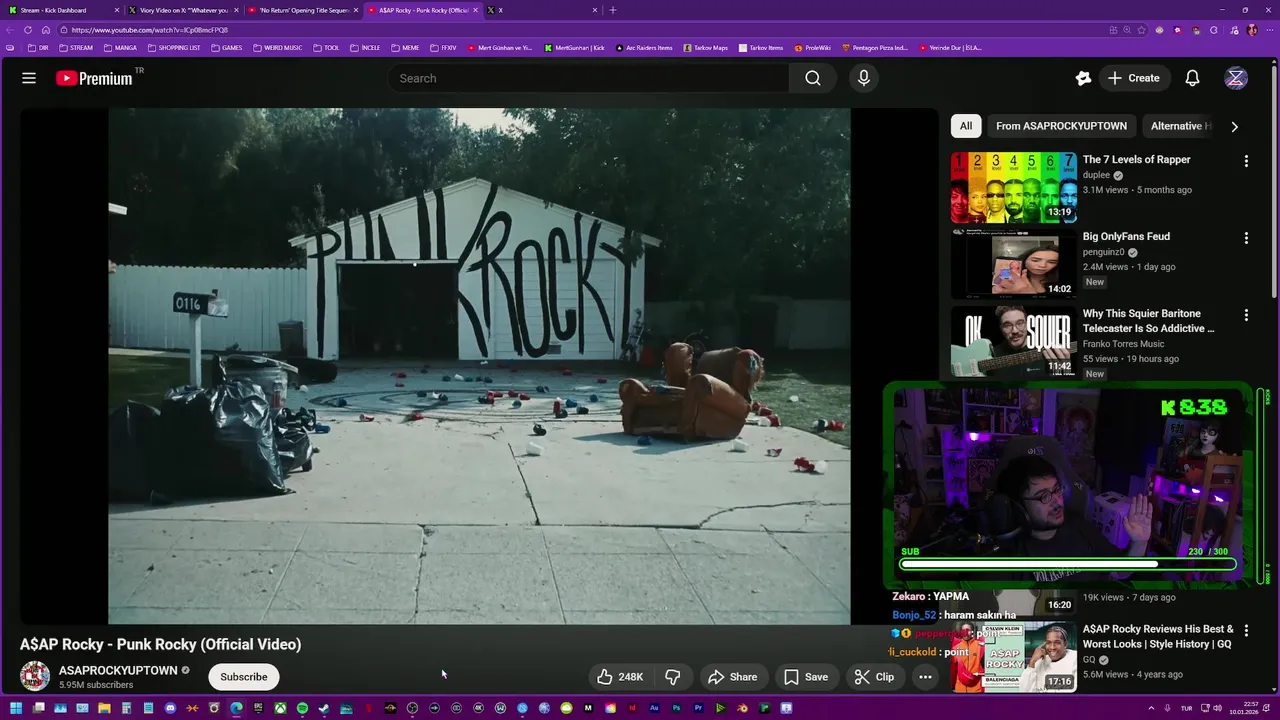This screenshot has height=720, width=1280.
Task: Click the Punk Rocky video player
Action: pos(479,366)
